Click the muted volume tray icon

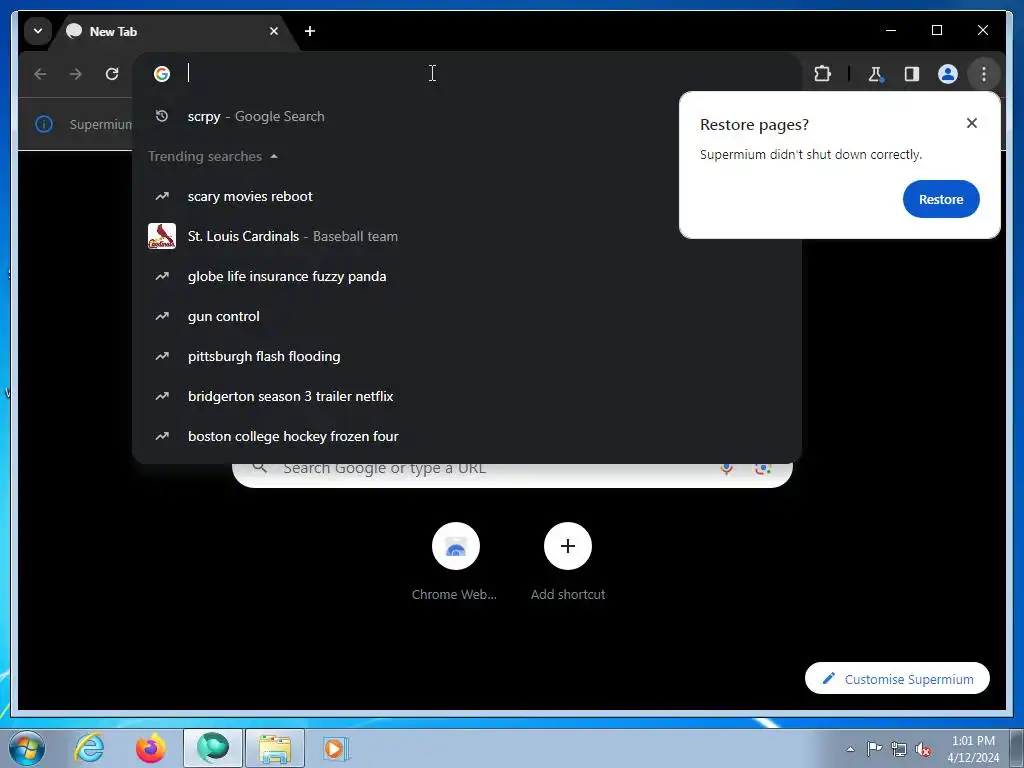pyautogui.click(x=923, y=749)
